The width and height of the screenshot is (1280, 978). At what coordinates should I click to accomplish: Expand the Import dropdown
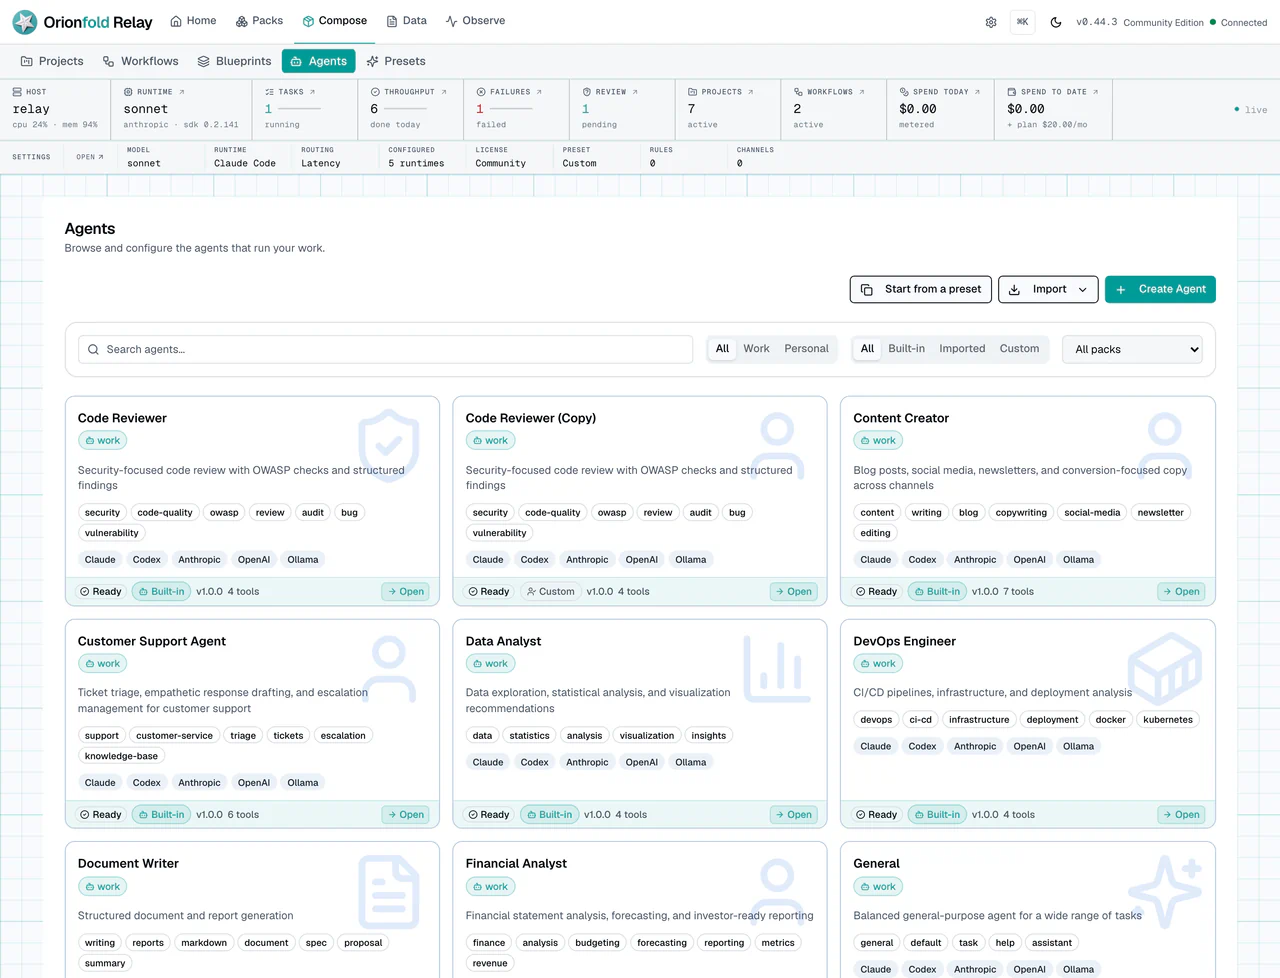coord(1048,289)
